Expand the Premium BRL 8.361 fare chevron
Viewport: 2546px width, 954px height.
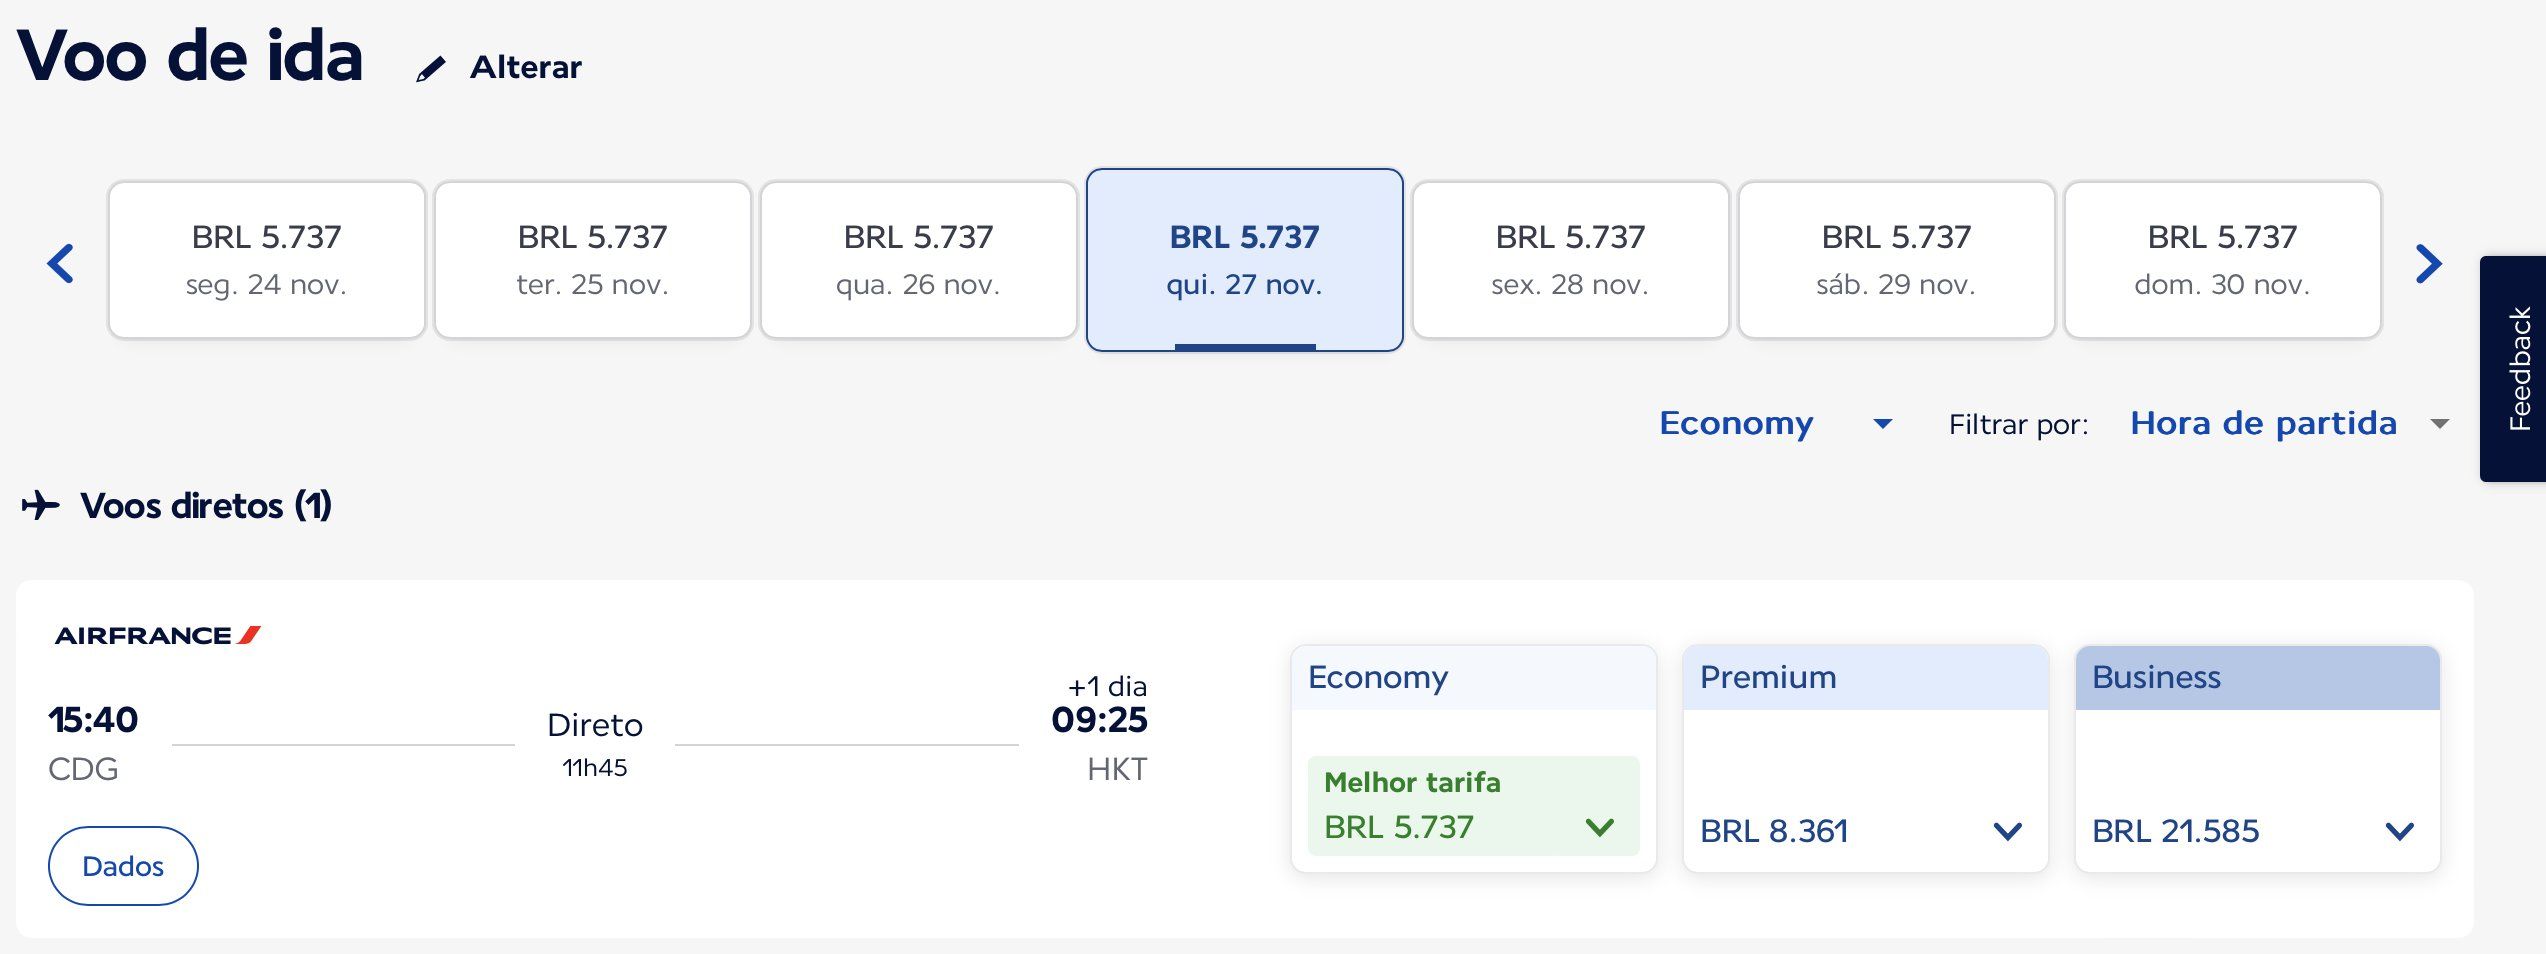tap(2008, 831)
